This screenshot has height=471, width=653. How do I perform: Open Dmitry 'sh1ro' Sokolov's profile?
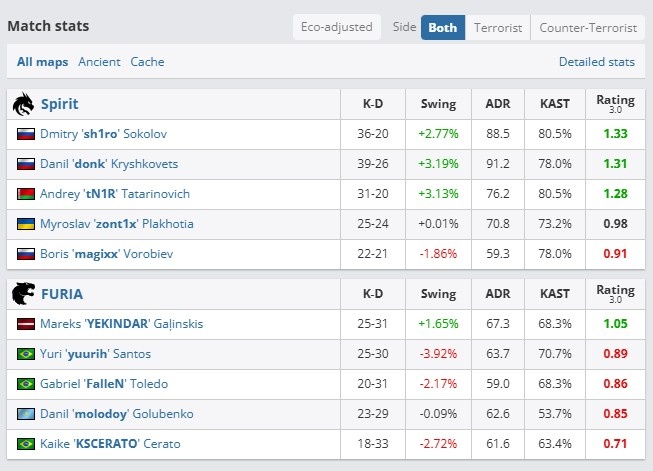tap(103, 134)
